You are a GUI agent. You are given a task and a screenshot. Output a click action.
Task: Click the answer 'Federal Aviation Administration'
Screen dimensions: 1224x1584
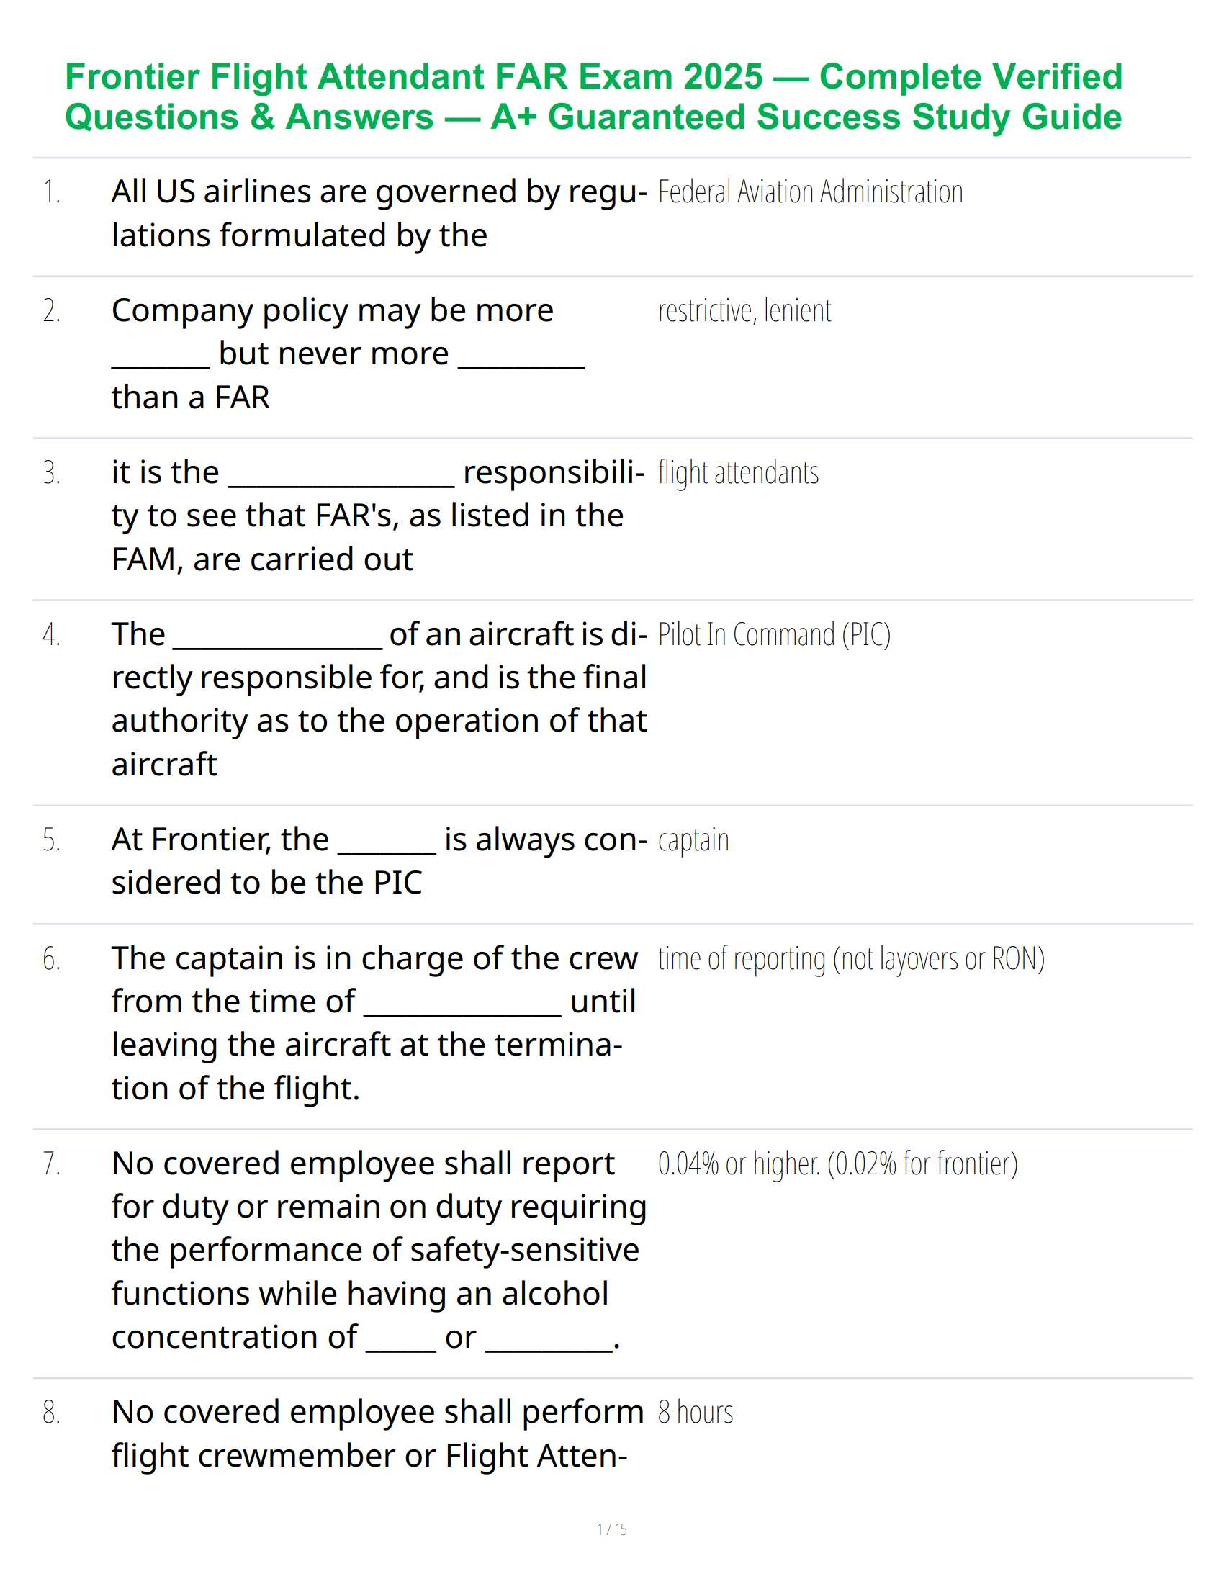[x=810, y=191]
